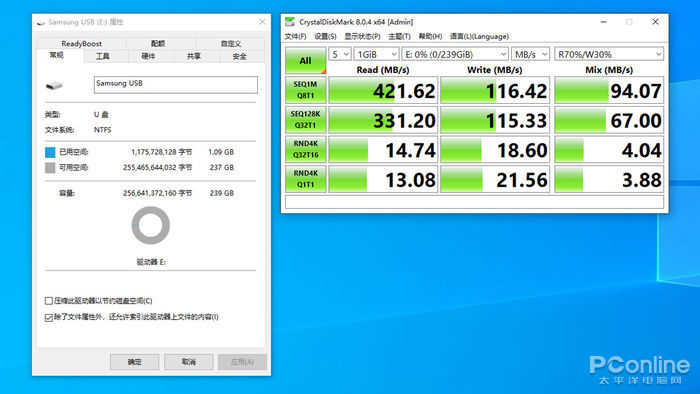Viewport: 700px width, 394px height.
Task: Run the RND4K Q32T16 benchmark test
Action: coord(306,149)
